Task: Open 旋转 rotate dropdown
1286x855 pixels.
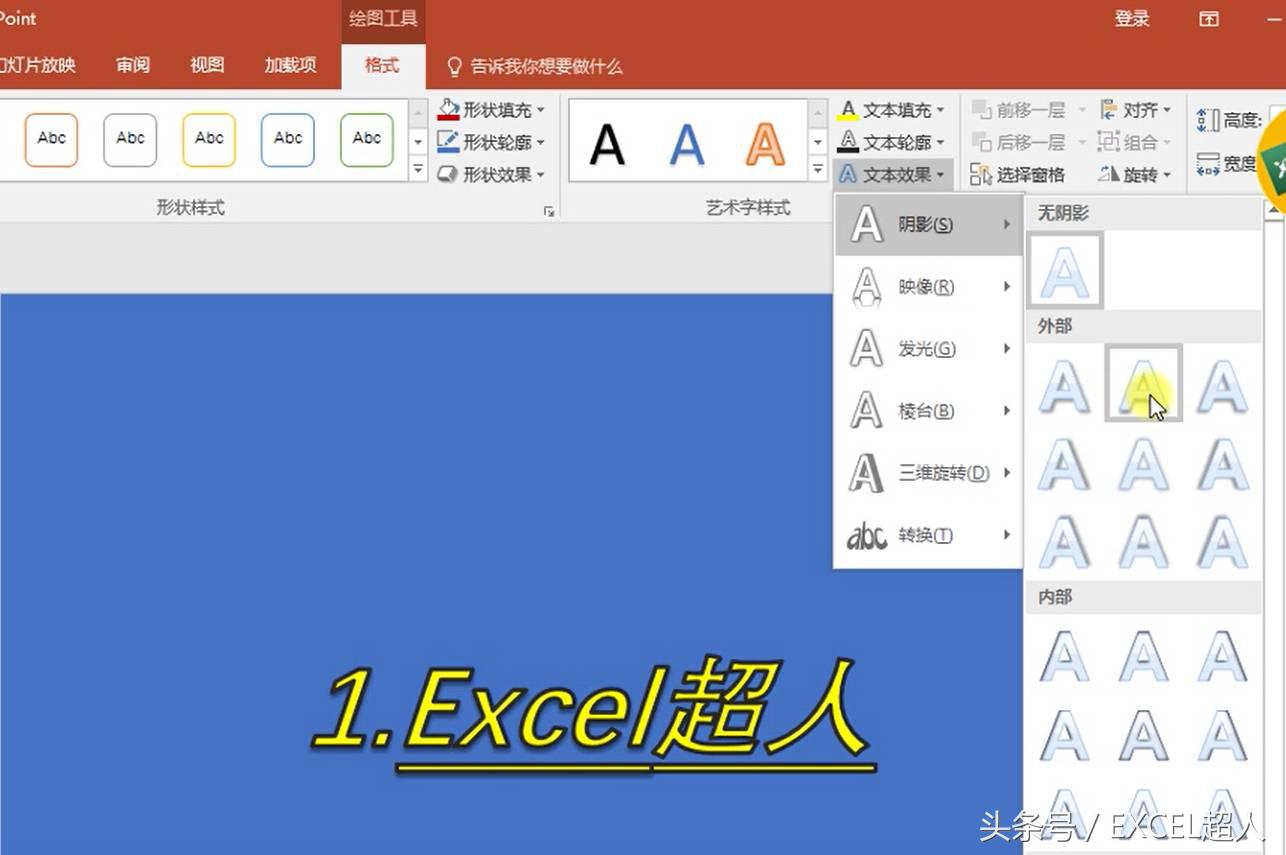Action: pos(1135,174)
